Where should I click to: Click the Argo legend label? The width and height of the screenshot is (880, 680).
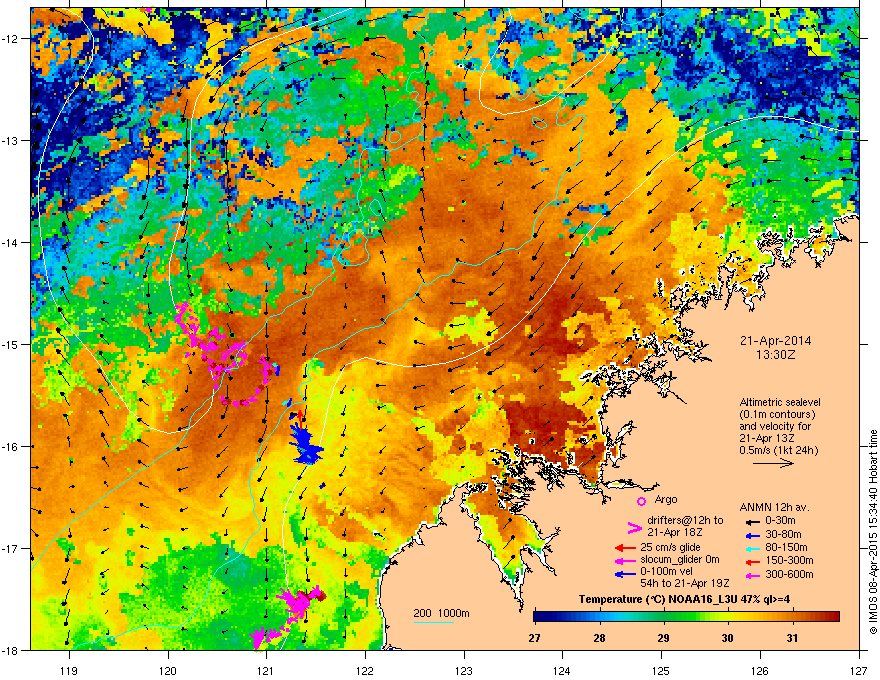666,499
